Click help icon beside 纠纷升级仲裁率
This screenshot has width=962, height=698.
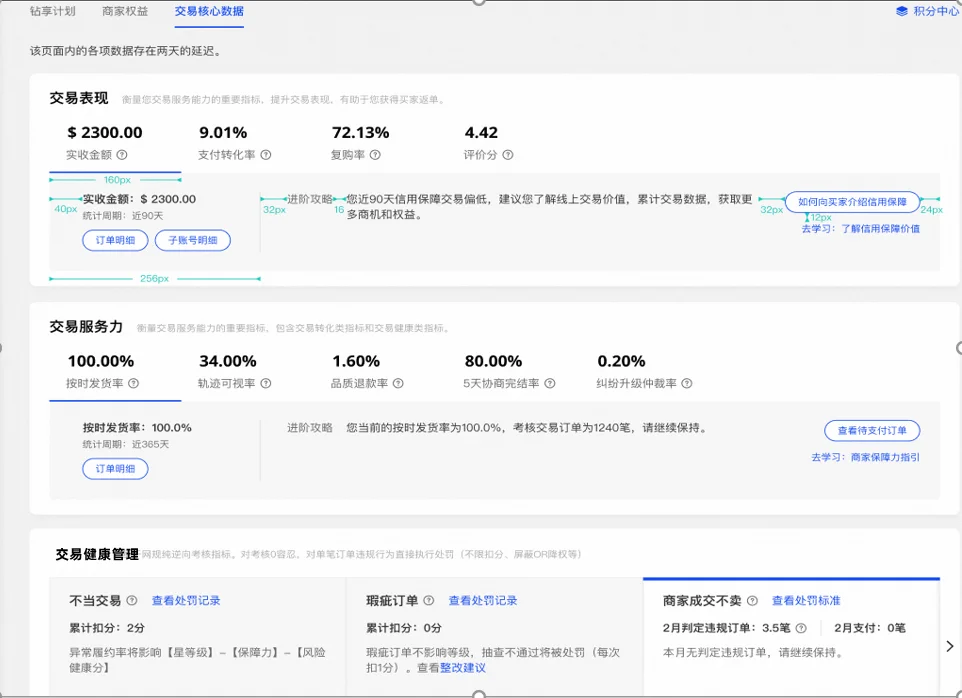pyautogui.click(x=687, y=383)
